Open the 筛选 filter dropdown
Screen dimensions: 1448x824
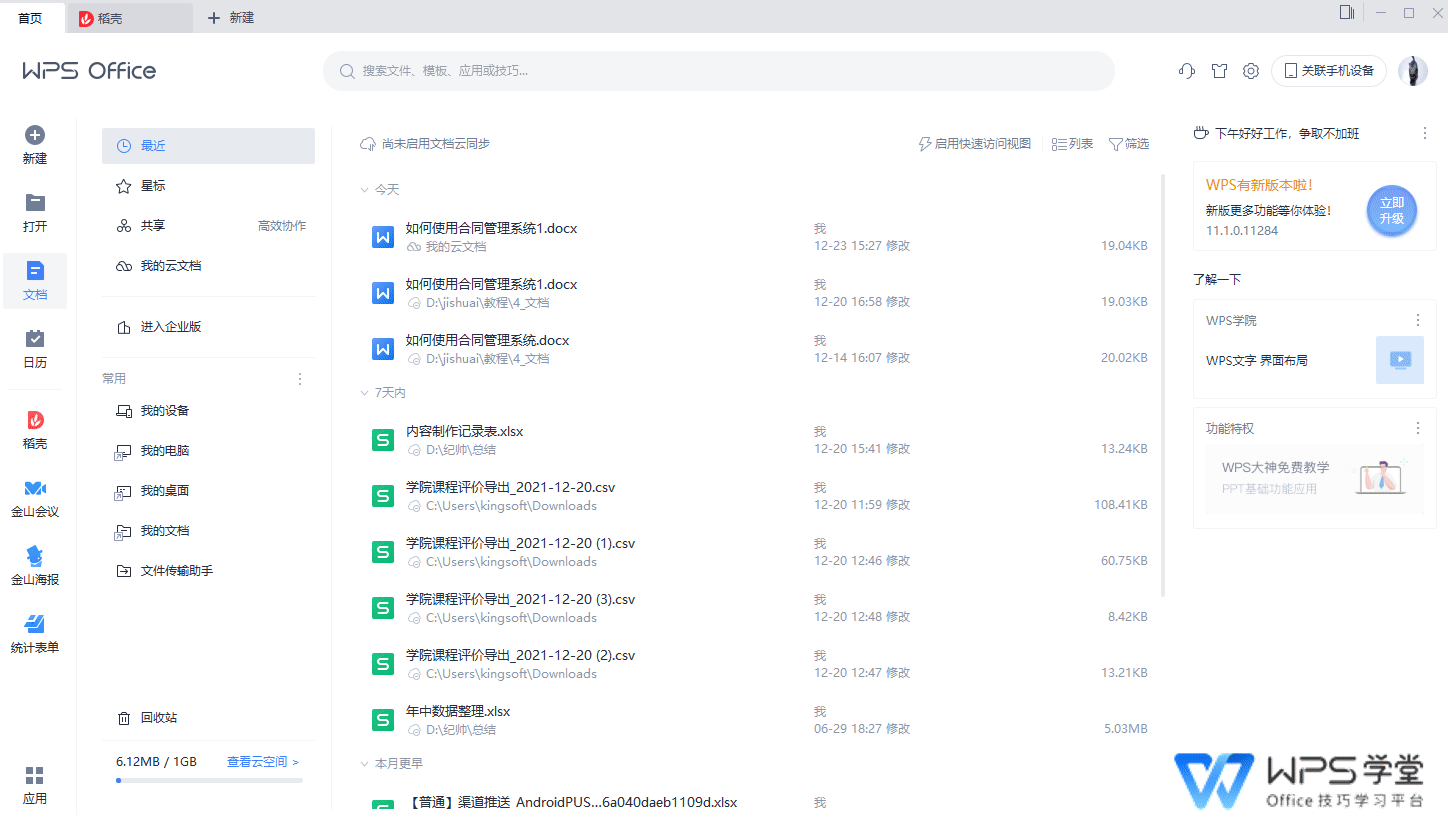[1129, 144]
